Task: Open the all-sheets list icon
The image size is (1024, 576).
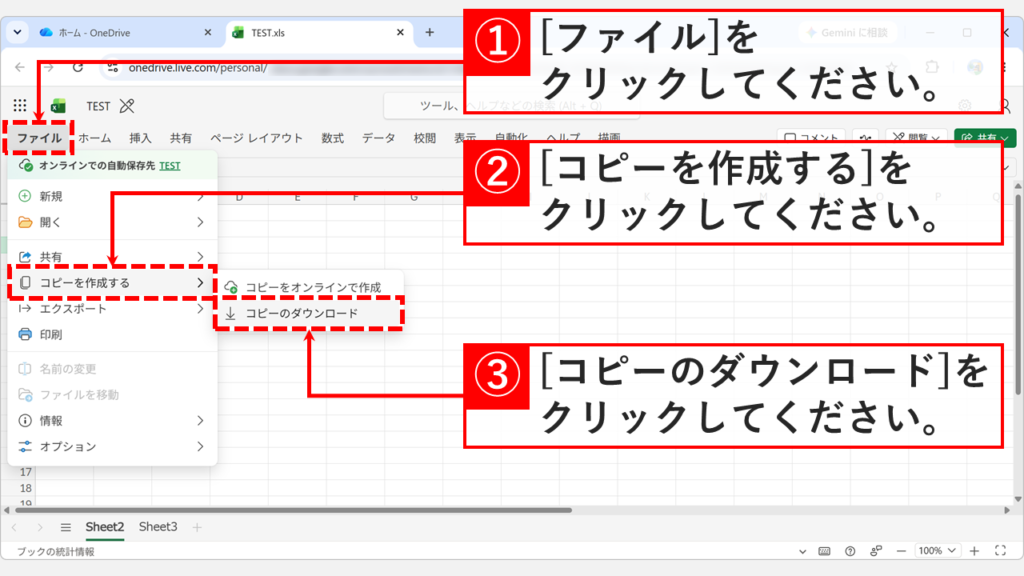Action: coord(65,527)
